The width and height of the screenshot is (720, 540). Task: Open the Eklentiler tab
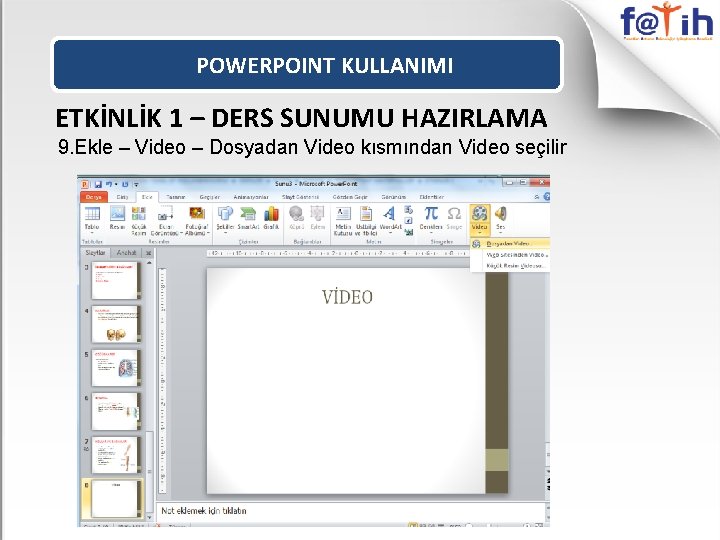(432, 197)
